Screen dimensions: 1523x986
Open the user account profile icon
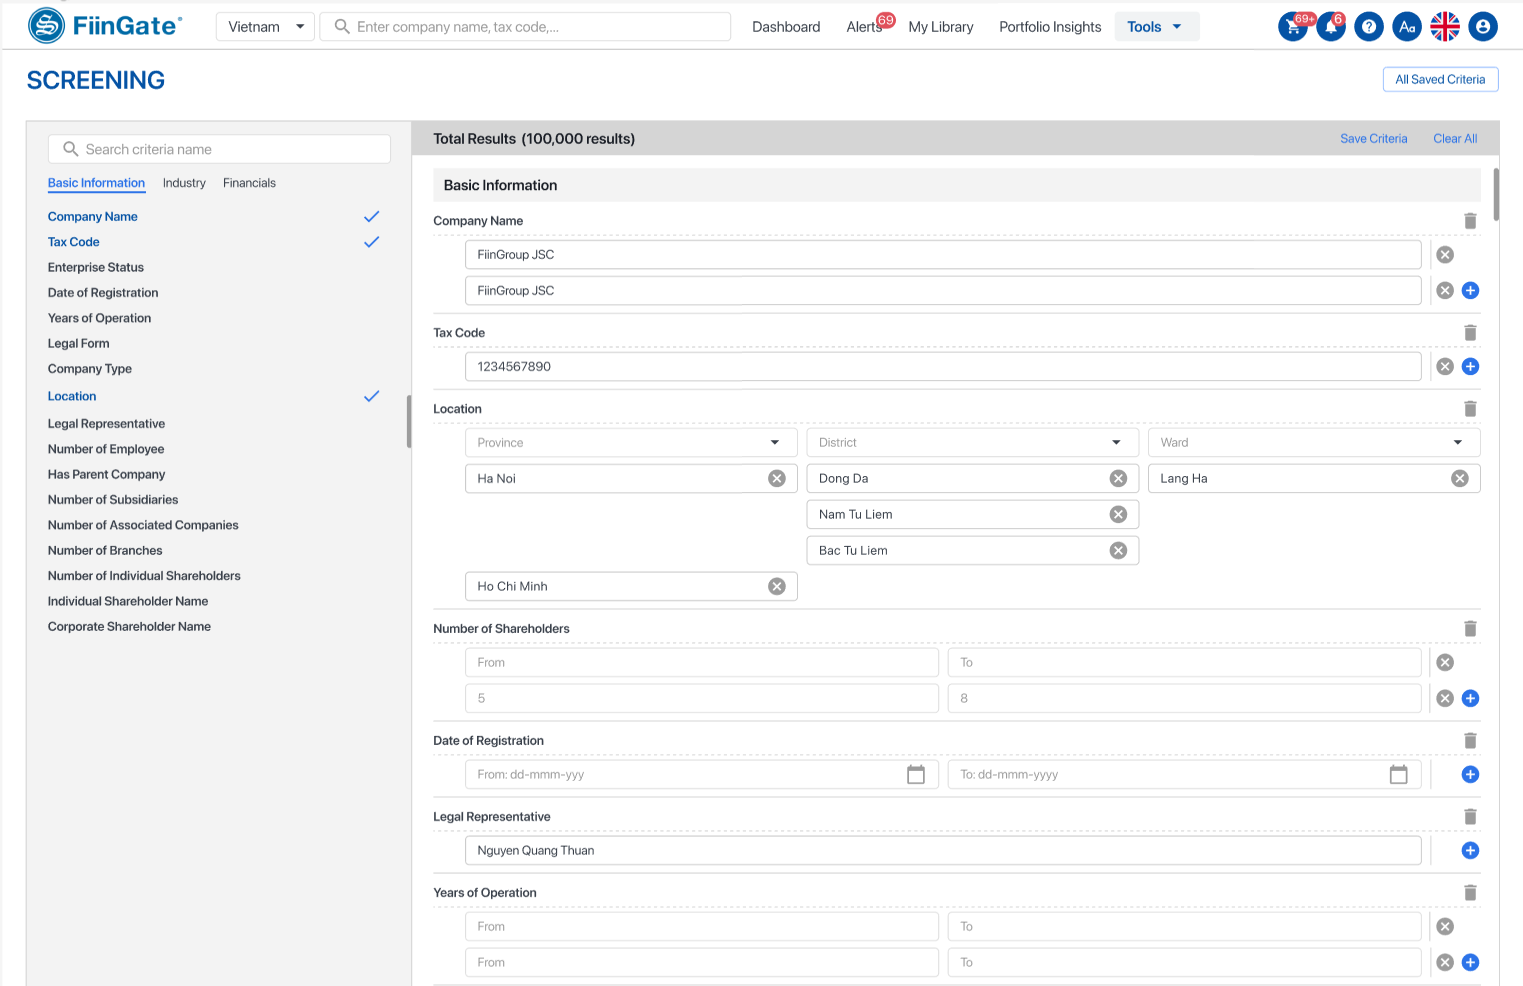pyautogui.click(x=1483, y=27)
